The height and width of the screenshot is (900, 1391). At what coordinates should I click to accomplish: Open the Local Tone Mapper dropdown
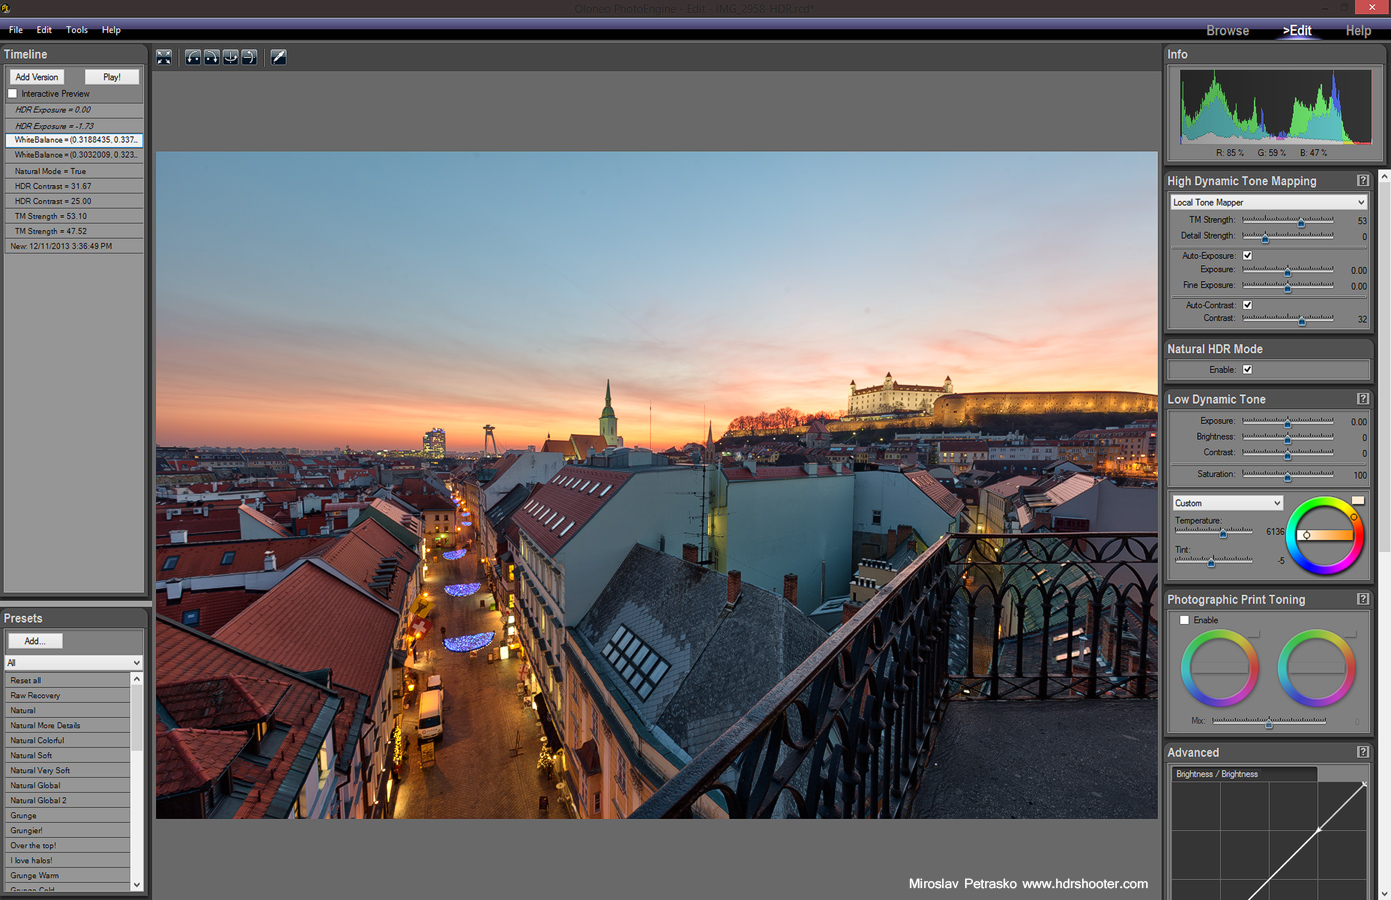point(1268,203)
